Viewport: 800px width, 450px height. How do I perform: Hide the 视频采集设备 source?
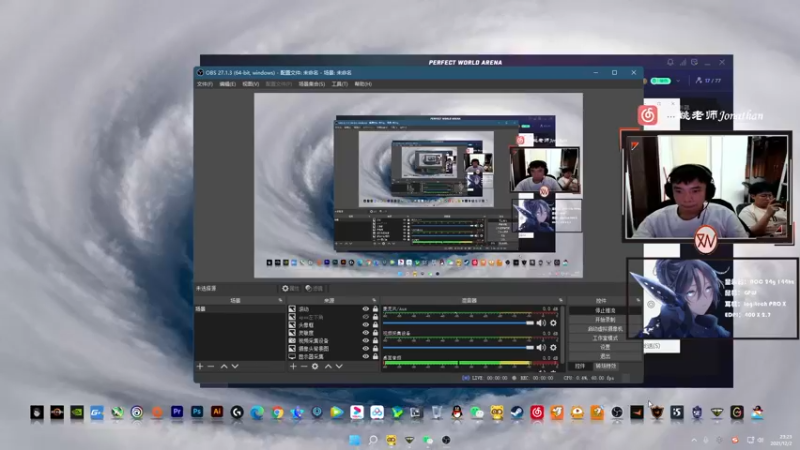click(x=365, y=340)
